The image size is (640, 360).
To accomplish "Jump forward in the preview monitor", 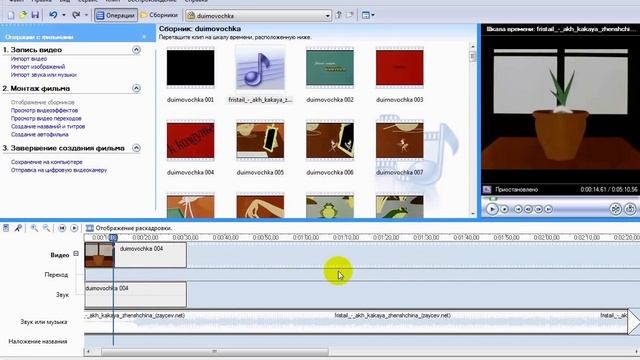I will click(549, 209).
